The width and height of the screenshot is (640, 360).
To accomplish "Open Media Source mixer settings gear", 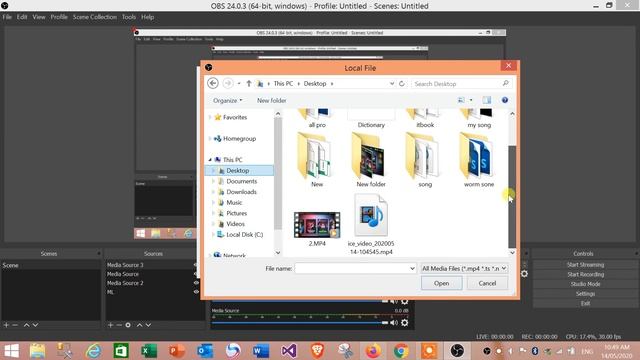I will pyautogui.click(x=404, y=322).
